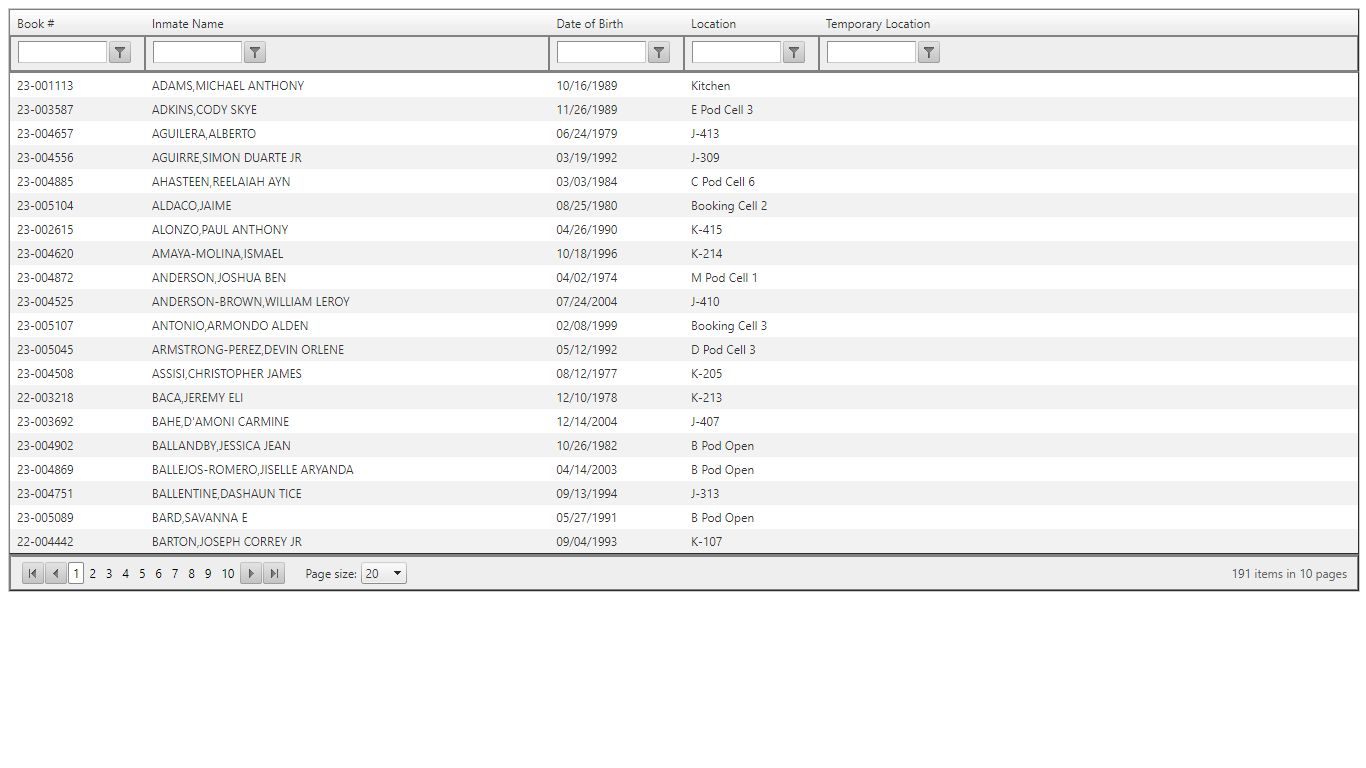The image size is (1366, 768).
Task: Open the Location filter icon
Action: point(794,53)
